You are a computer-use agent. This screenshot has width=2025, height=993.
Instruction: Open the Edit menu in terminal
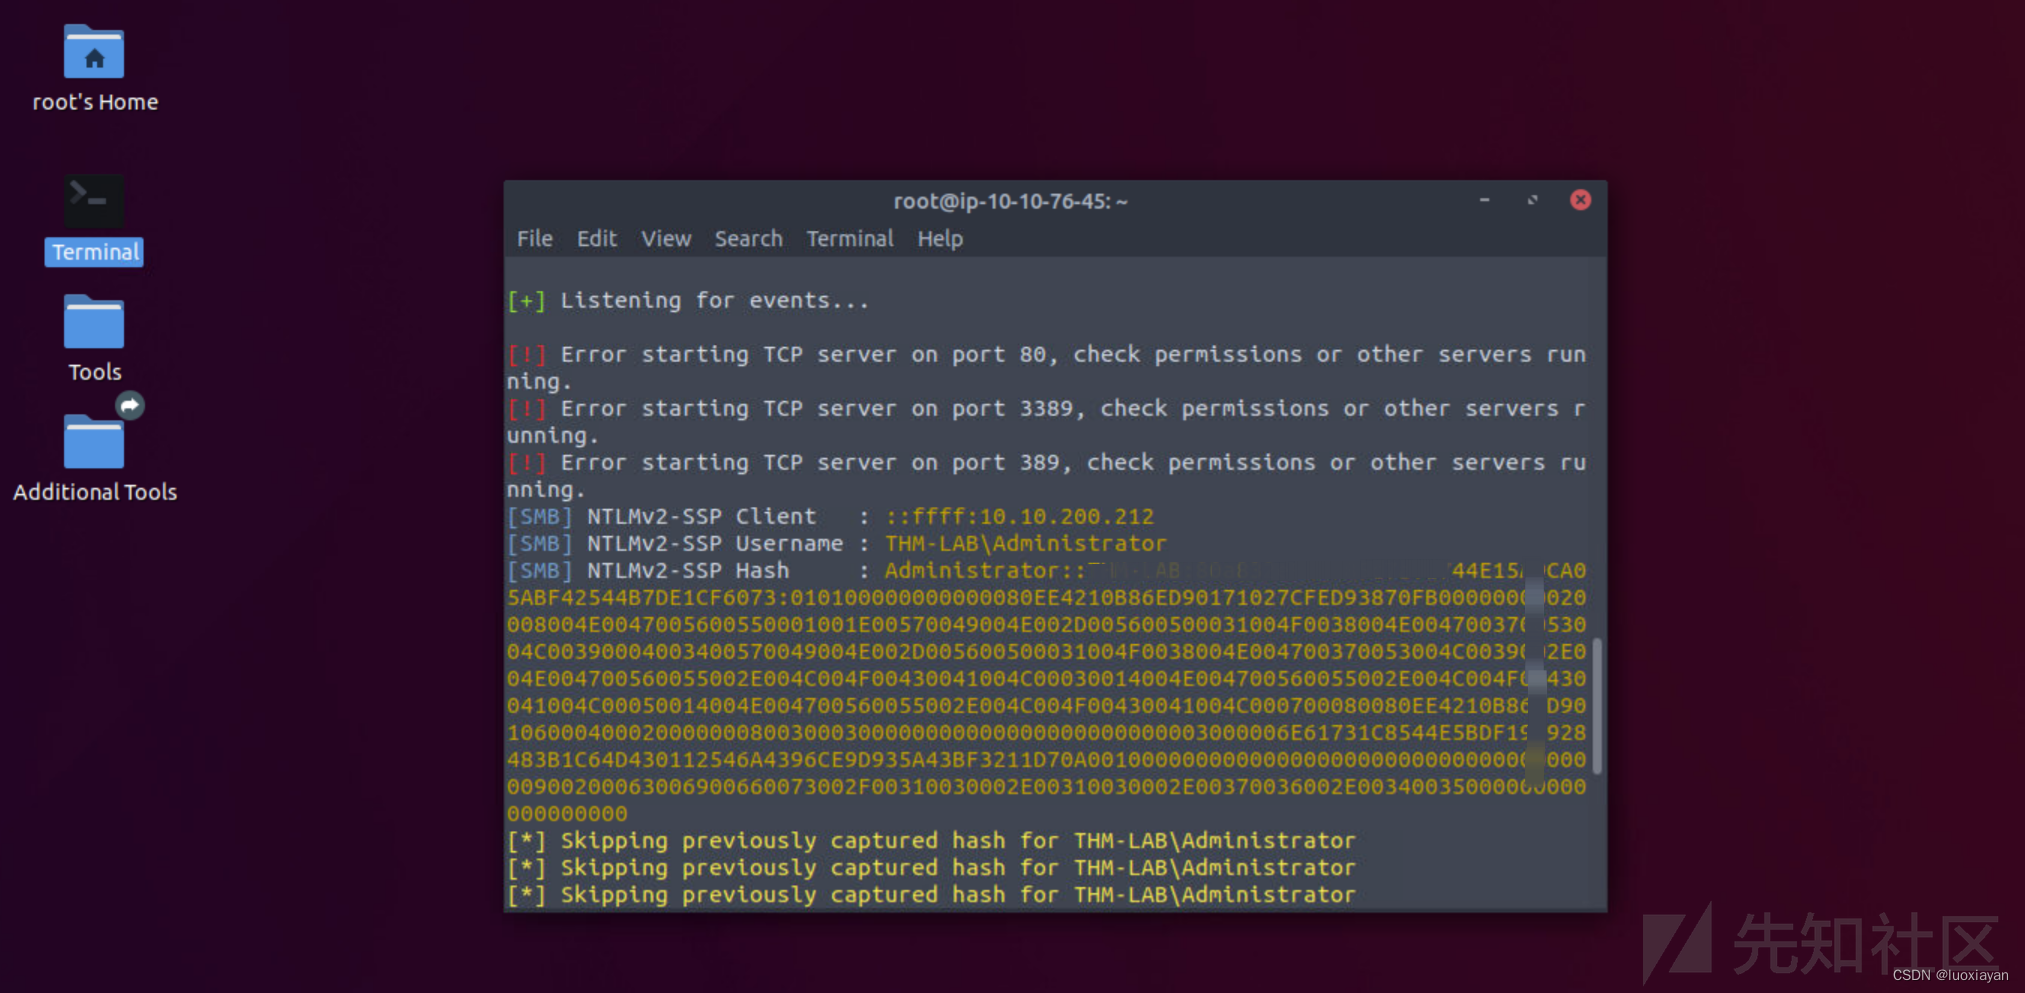click(x=596, y=239)
